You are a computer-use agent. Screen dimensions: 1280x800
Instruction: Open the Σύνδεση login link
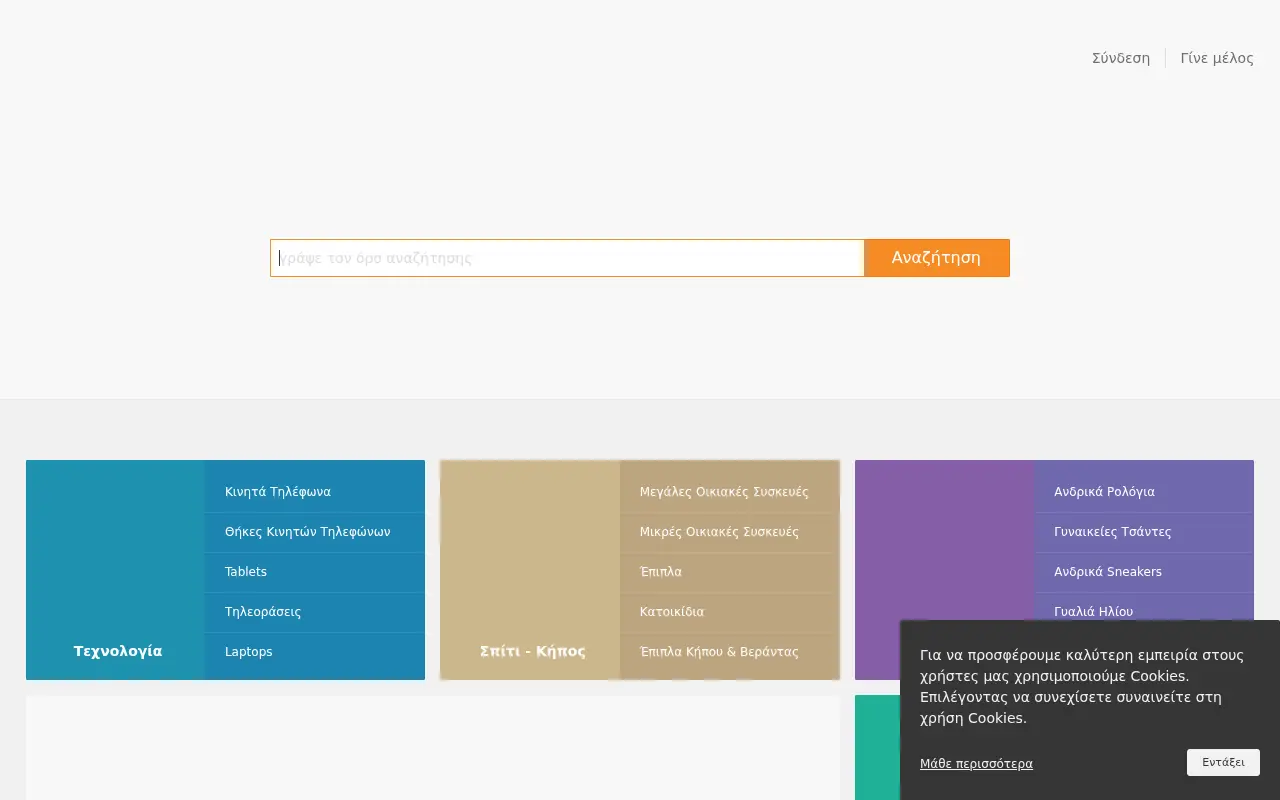[x=1121, y=58]
